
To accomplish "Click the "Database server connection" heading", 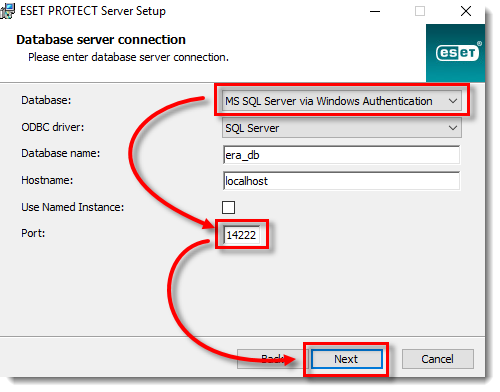I will tap(101, 40).
